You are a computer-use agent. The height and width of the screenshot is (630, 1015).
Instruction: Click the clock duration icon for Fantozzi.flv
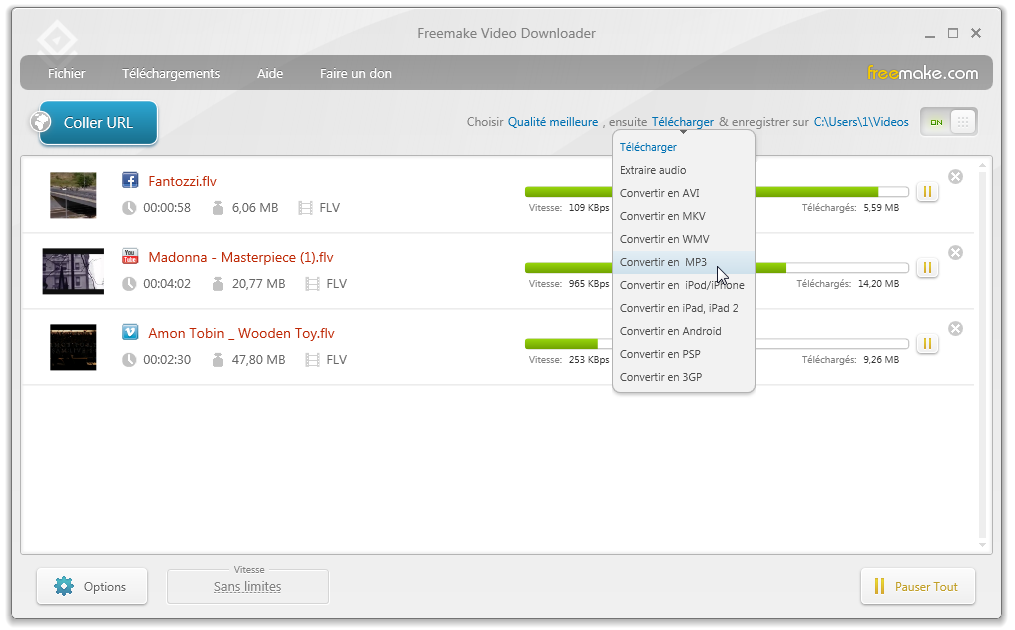coord(129,208)
